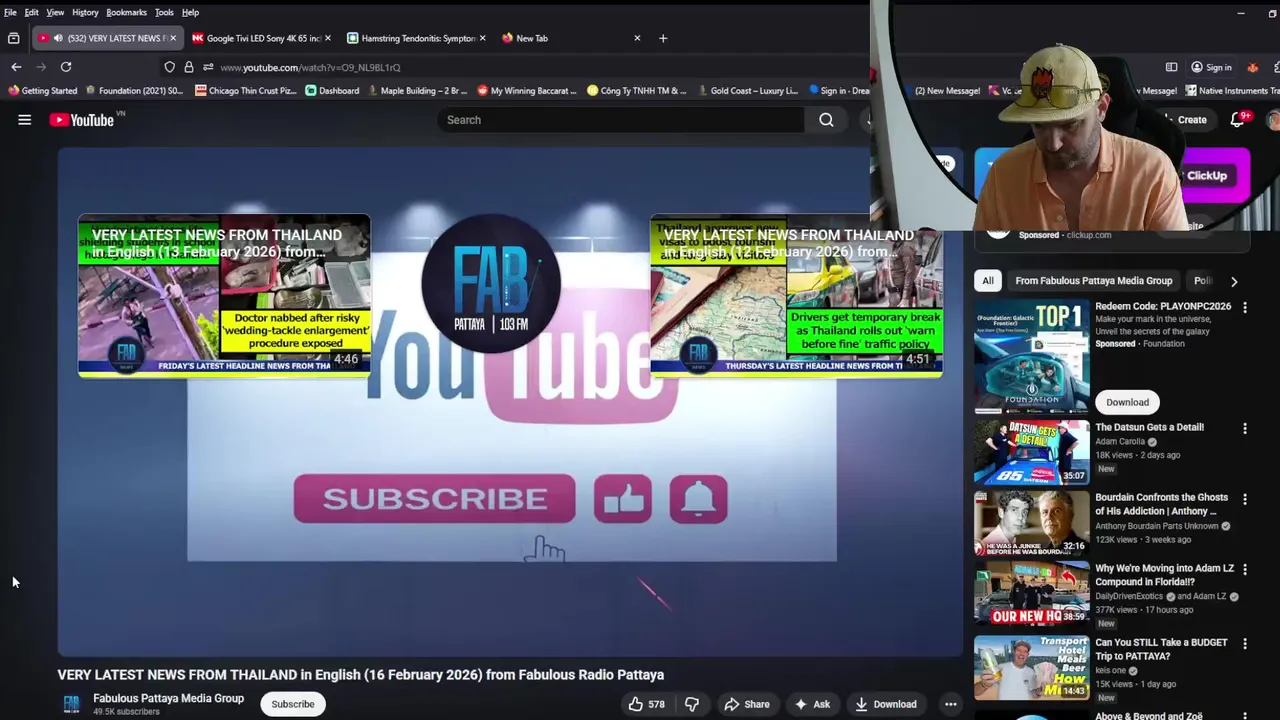1280x720 pixels.
Task: Open options for Bourdain Confronts the Ghosts video
Action: [1244, 498]
